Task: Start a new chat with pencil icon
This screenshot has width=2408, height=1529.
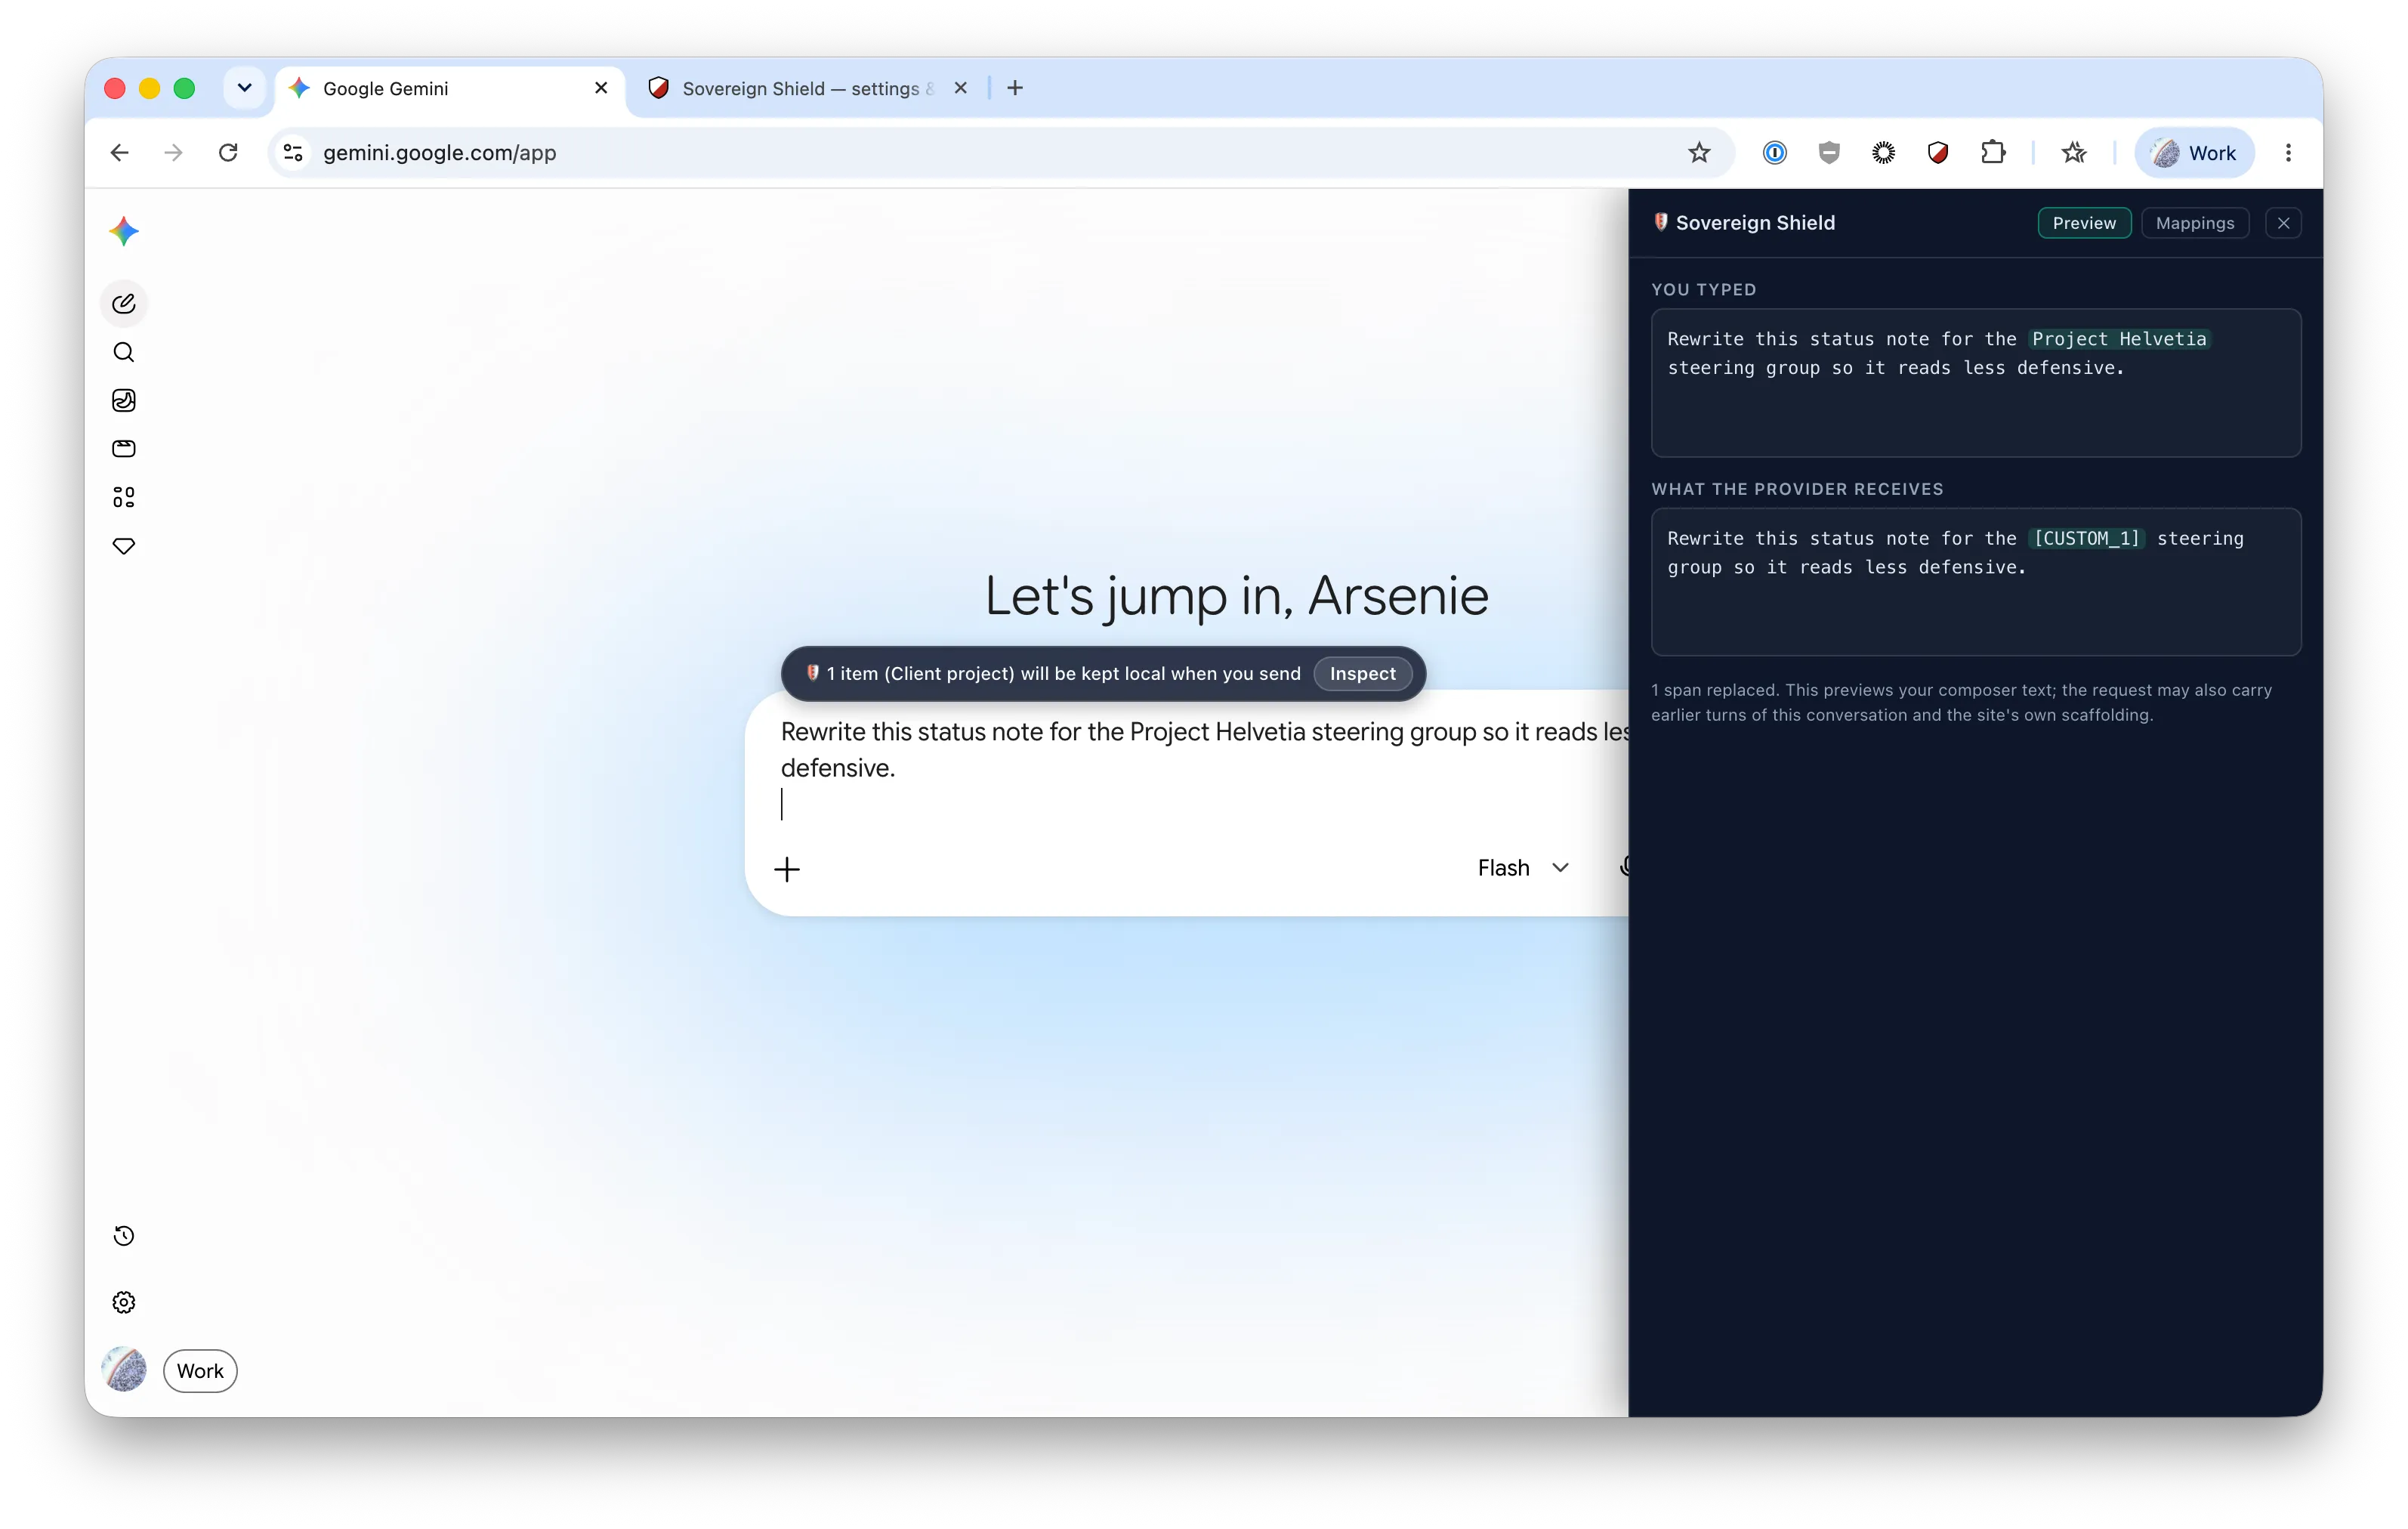Action: [124, 304]
